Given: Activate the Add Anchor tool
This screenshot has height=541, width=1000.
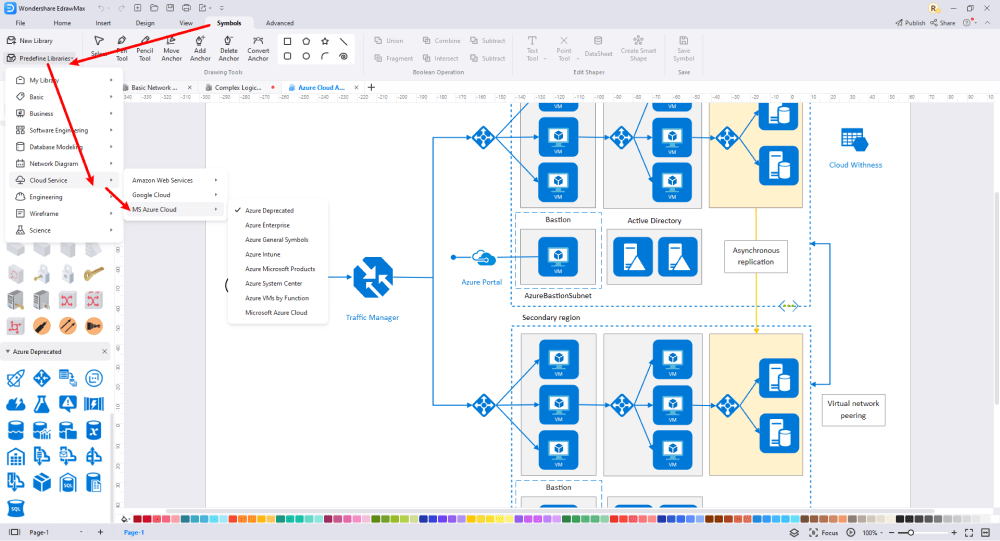Looking at the screenshot, I should (200, 48).
